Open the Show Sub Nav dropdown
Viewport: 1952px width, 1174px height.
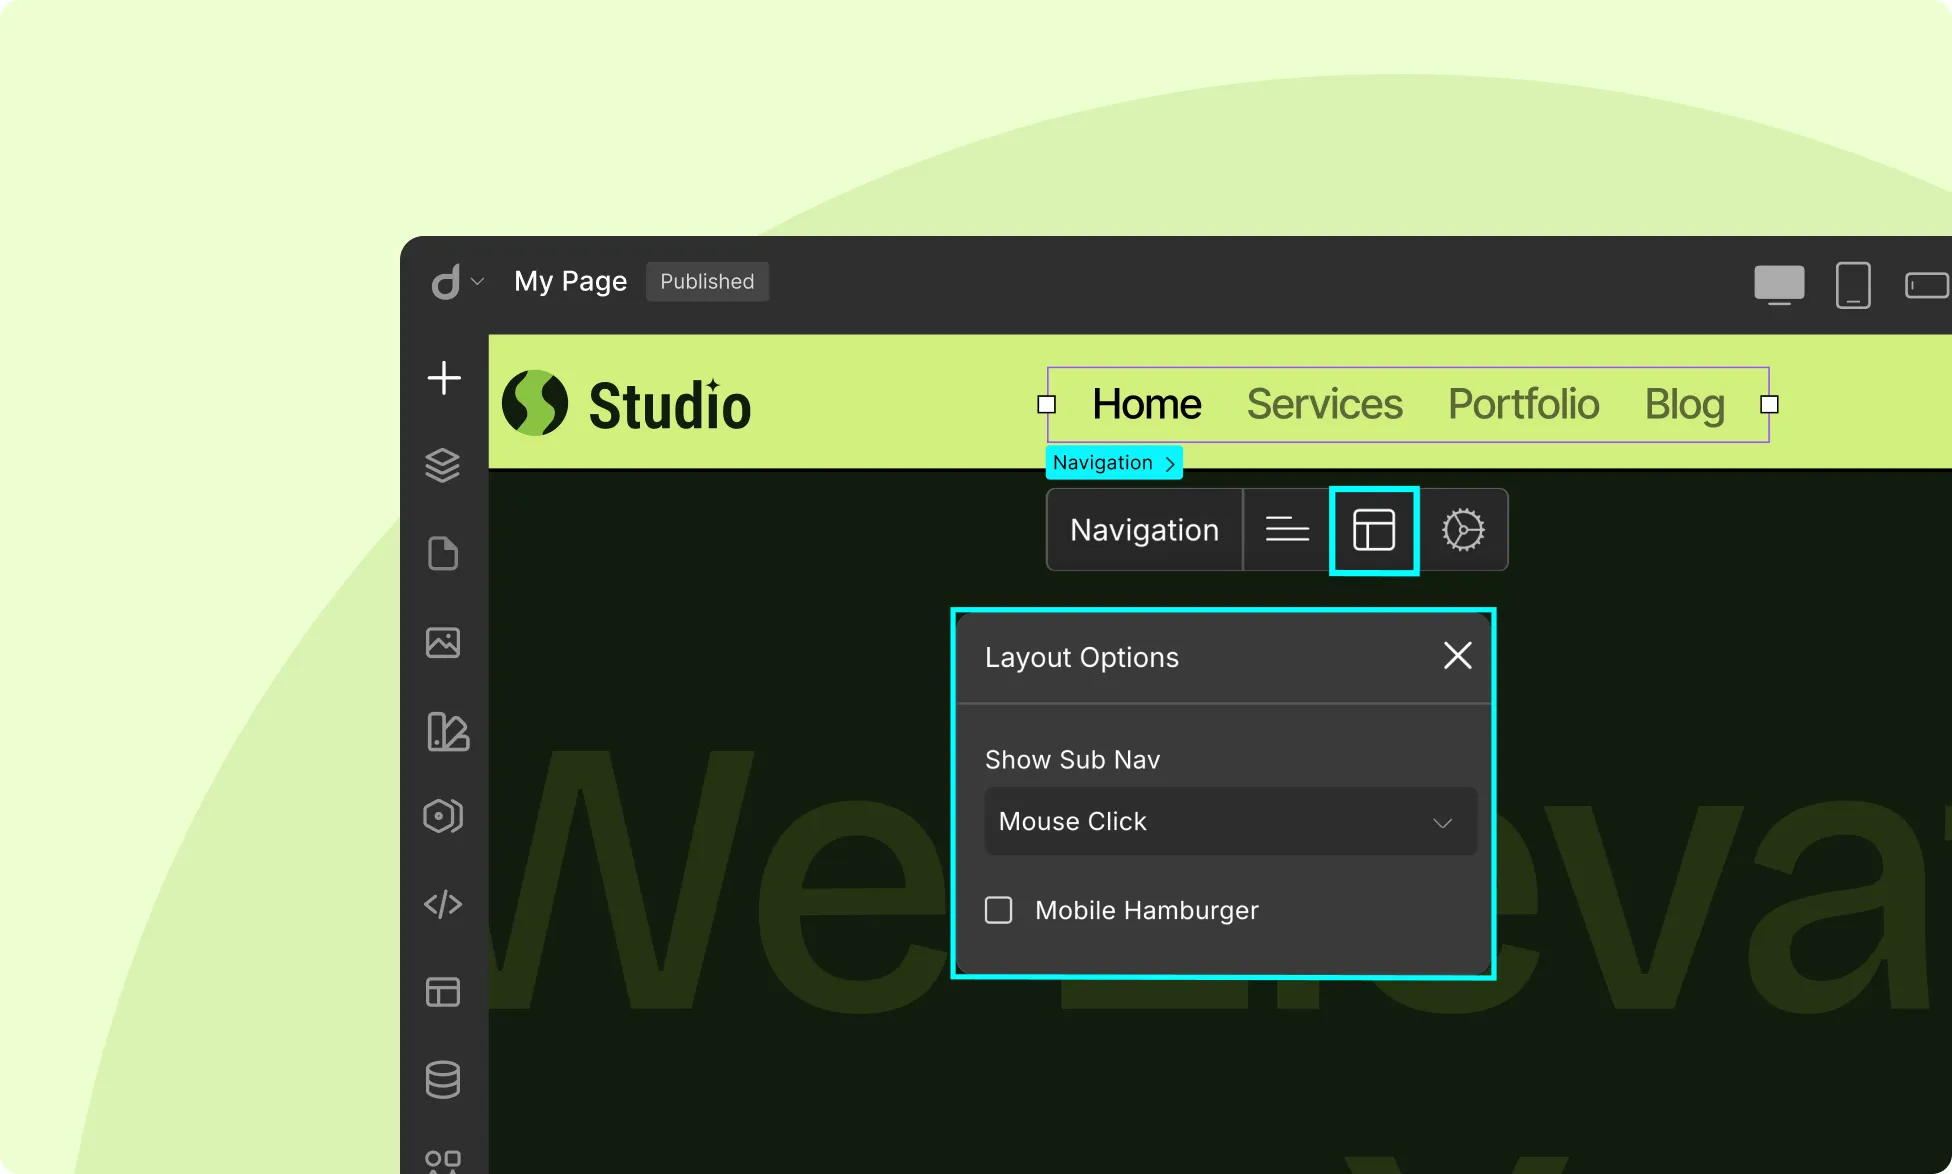coord(1231,821)
